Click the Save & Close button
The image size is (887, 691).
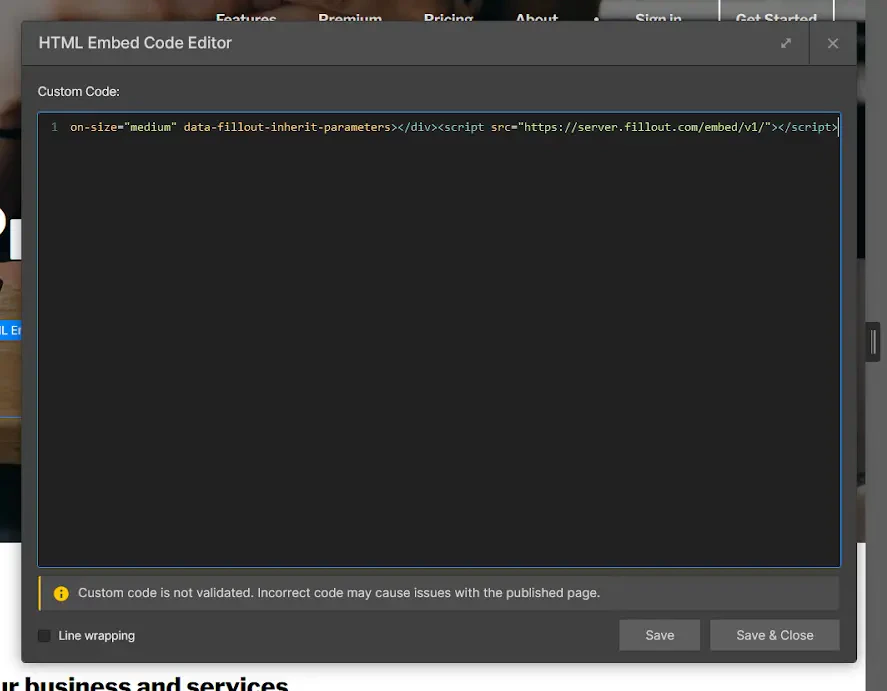(774, 635)
